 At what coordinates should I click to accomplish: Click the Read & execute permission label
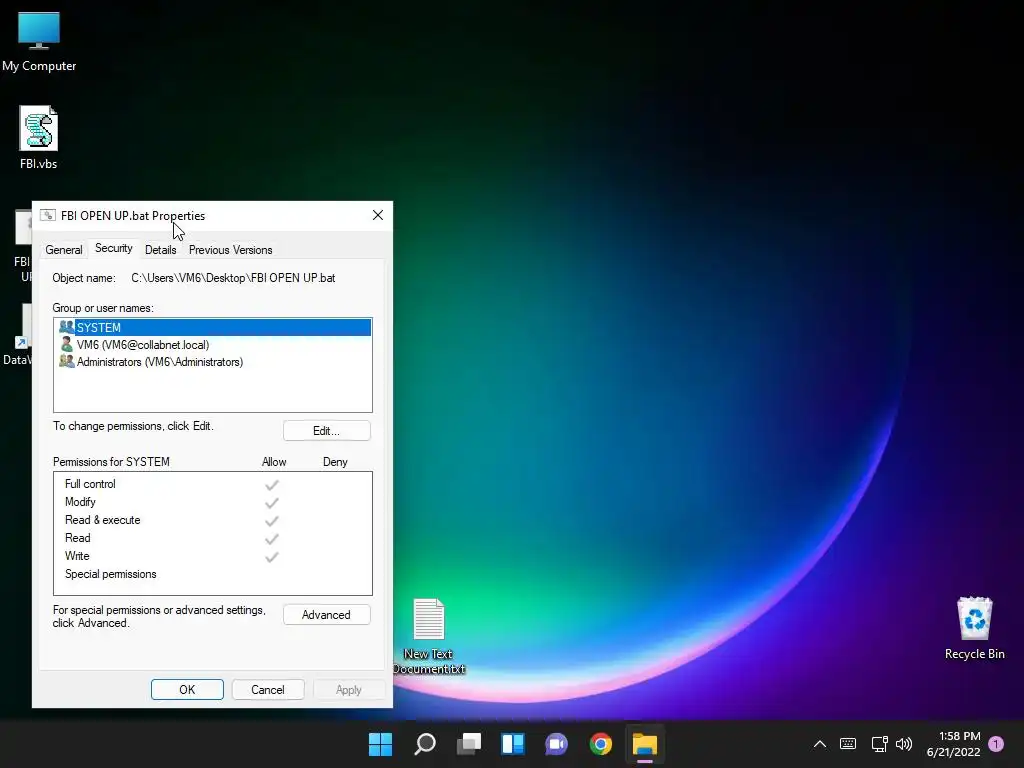(103, 520)
